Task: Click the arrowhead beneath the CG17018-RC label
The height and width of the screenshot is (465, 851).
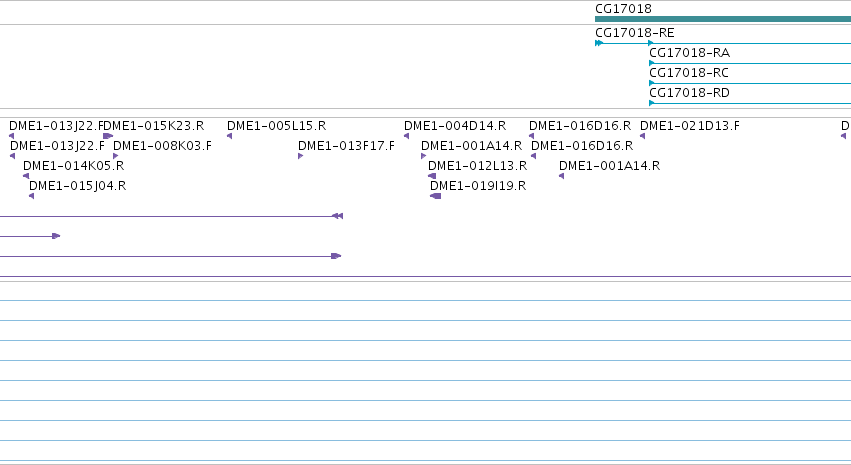Action: click(652, 83)
